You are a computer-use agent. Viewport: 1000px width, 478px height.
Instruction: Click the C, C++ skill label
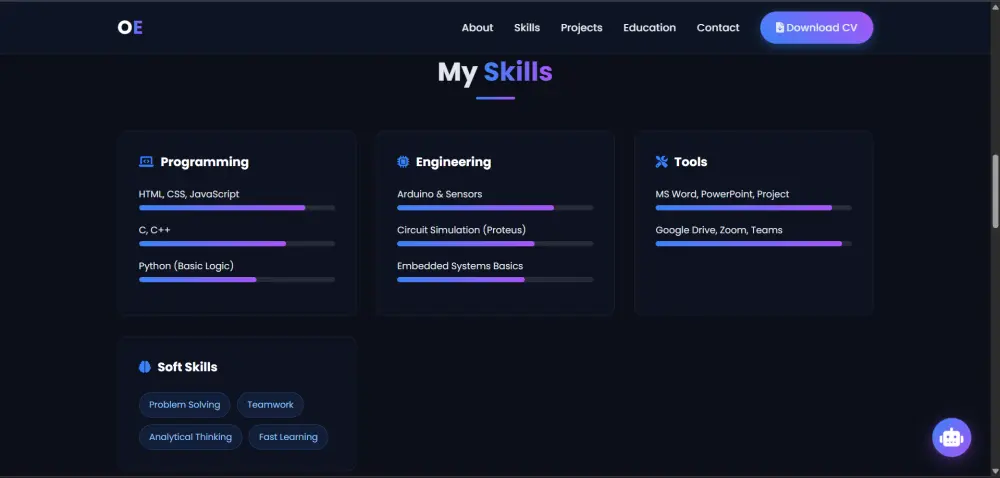(x=154, y=230)
